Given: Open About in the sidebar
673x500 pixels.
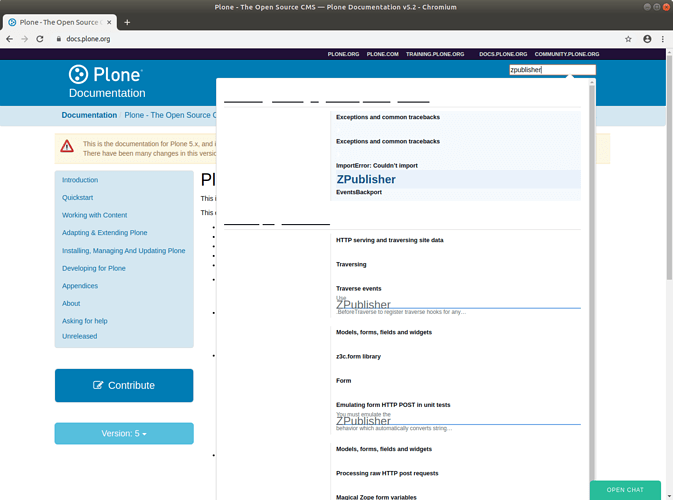Looking at the screenshot, I should click(x=71, y=303).
